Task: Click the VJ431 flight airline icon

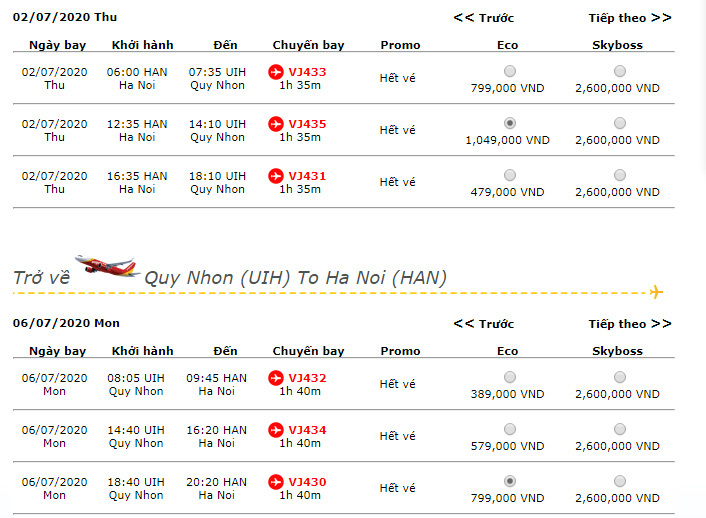Action: pos(277,176)
